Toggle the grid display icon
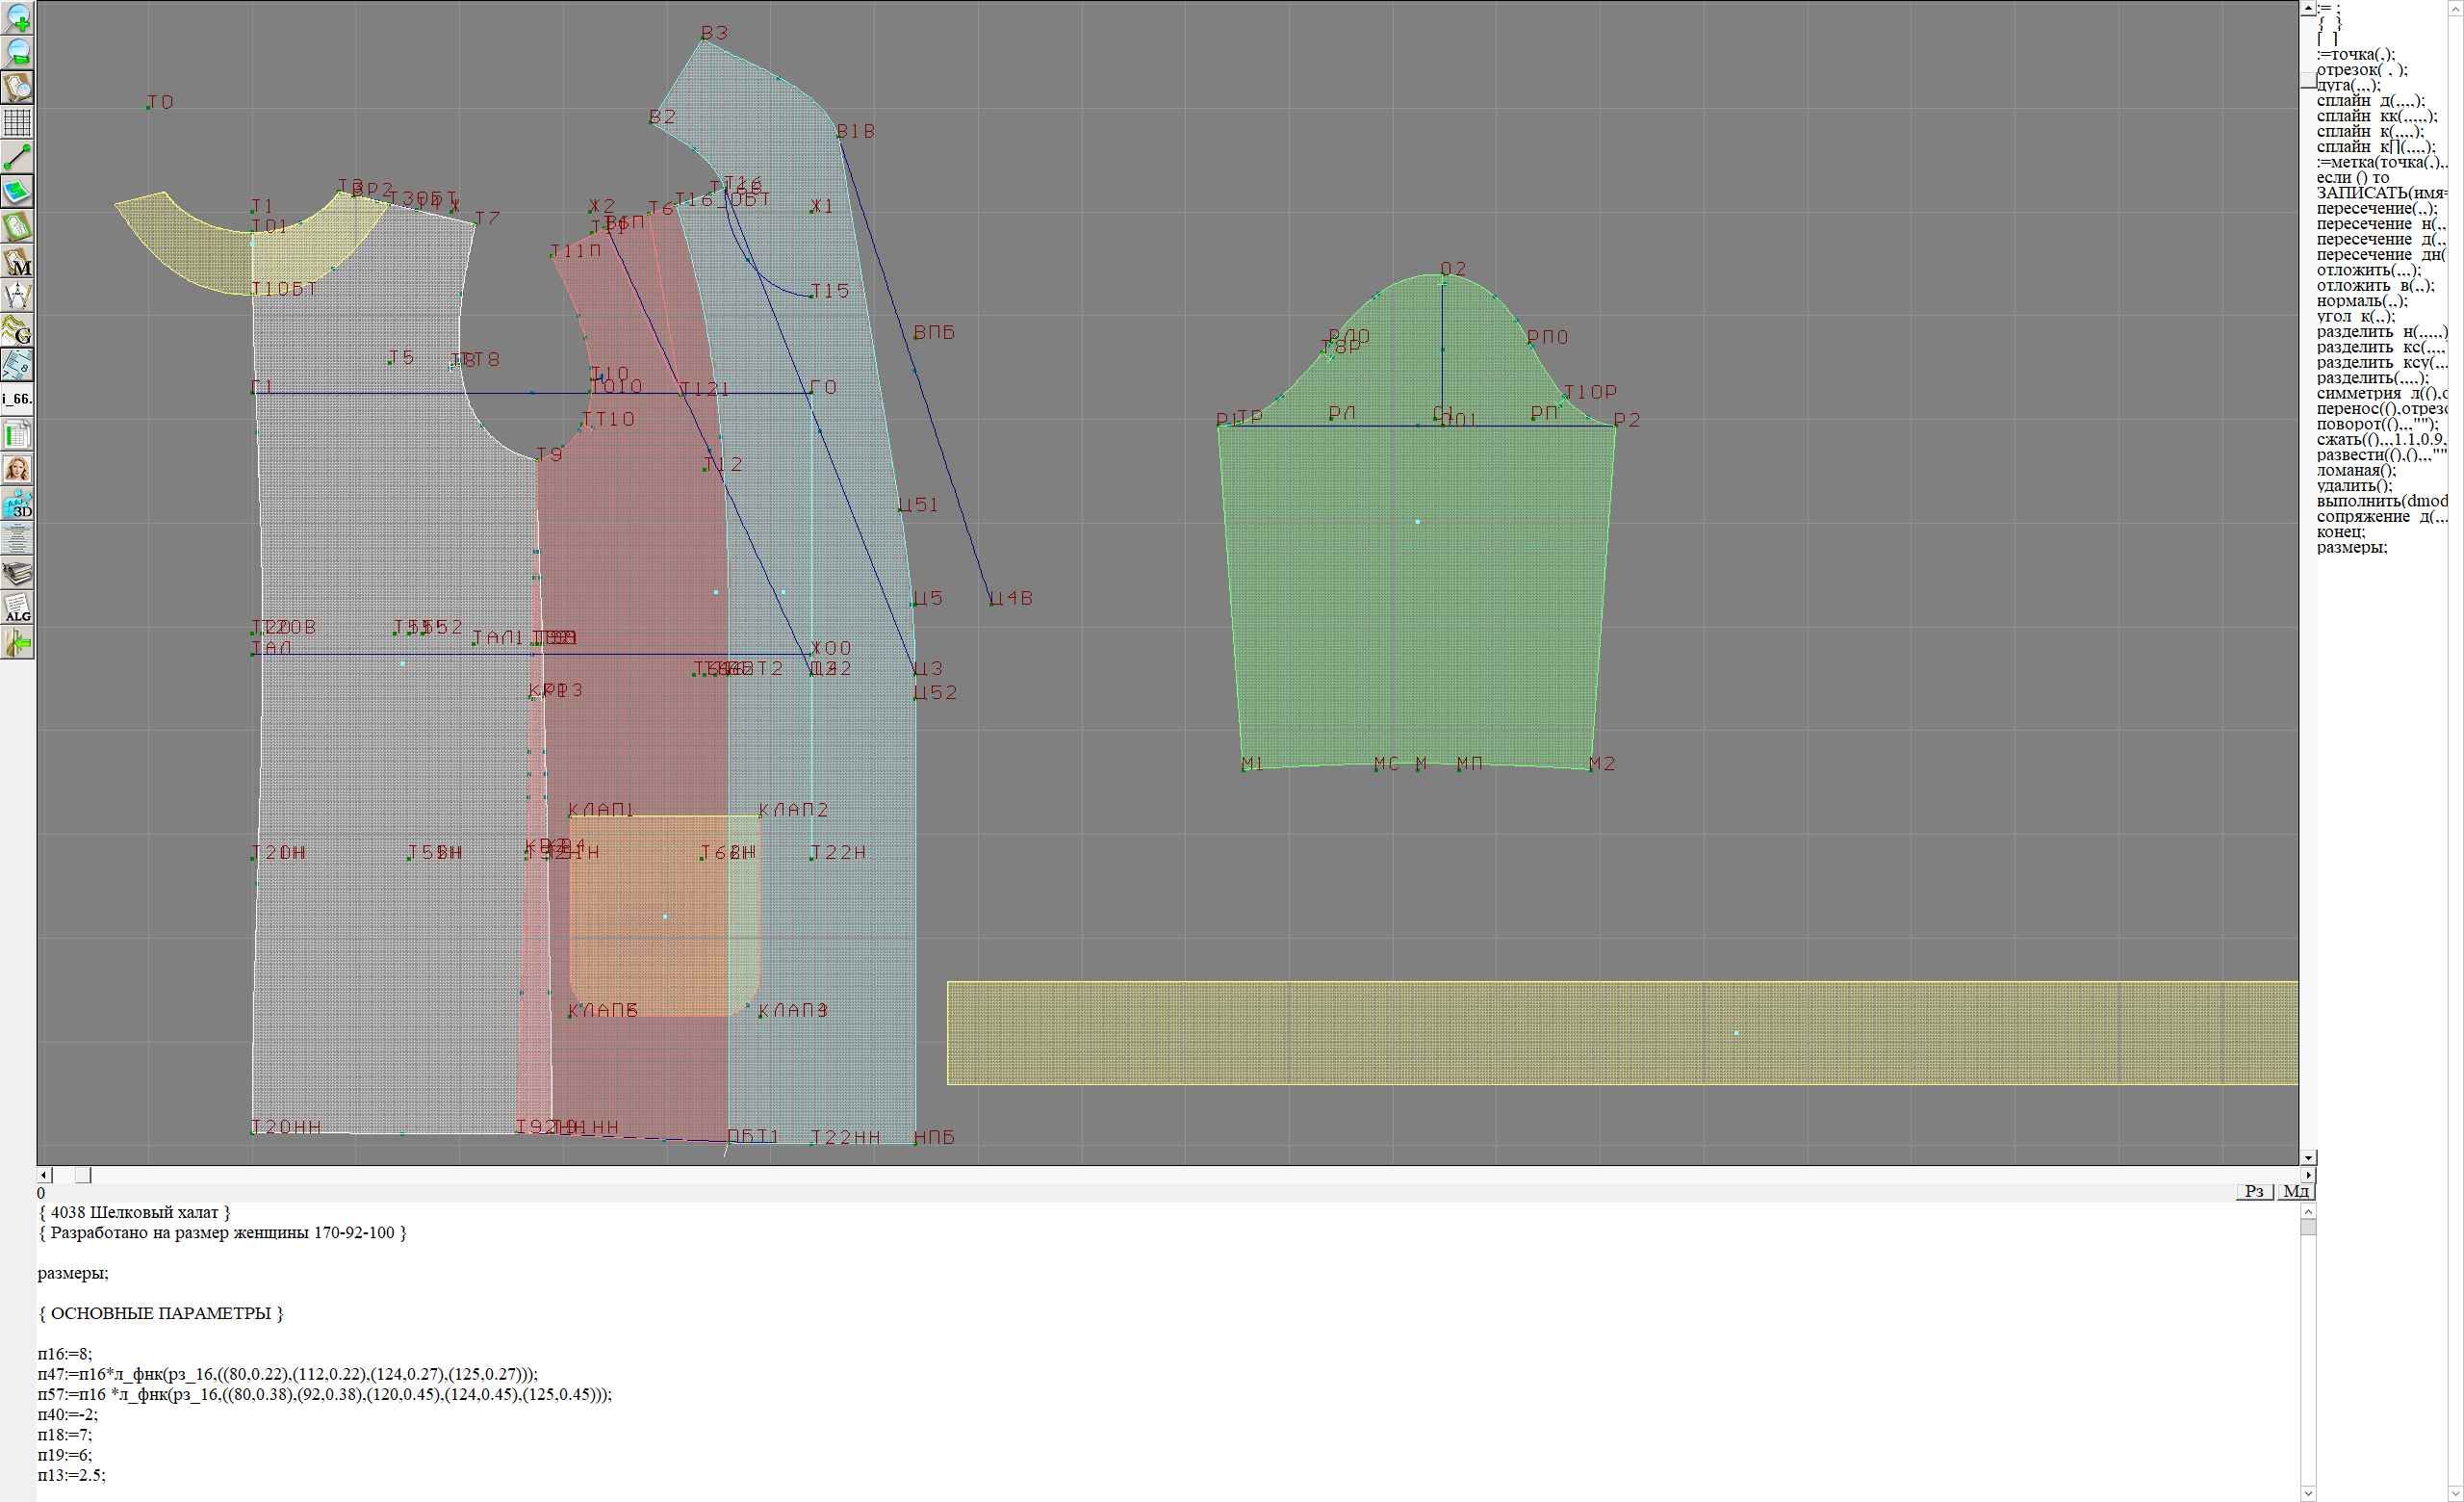 (18, 122)
